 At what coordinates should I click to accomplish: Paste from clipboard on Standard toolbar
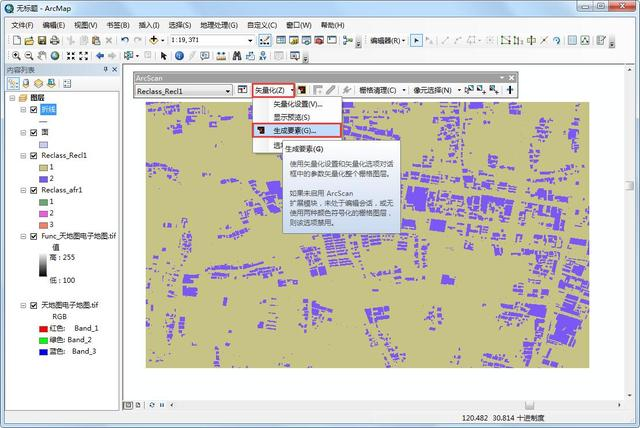tap(96, 40)
